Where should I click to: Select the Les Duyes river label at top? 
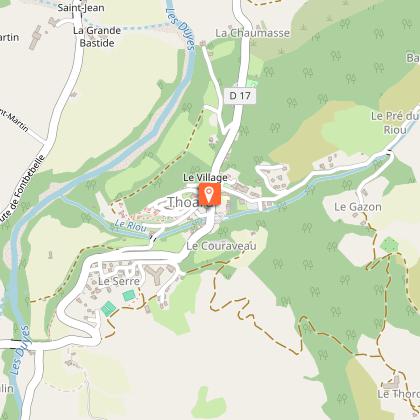[180, 28]
